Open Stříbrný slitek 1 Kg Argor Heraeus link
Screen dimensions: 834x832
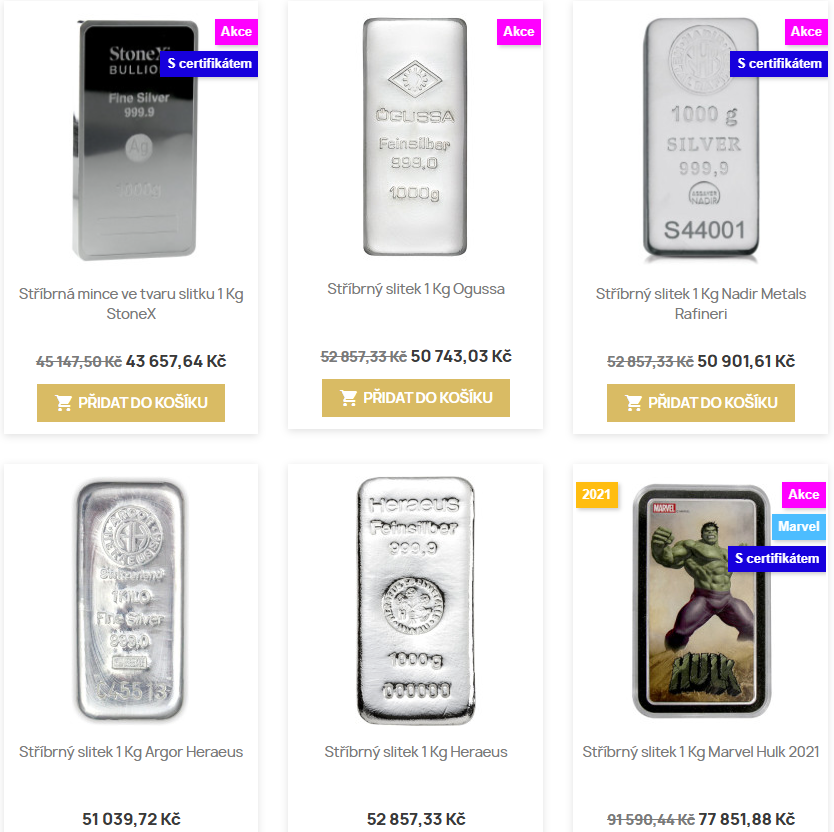click(131, 752)
